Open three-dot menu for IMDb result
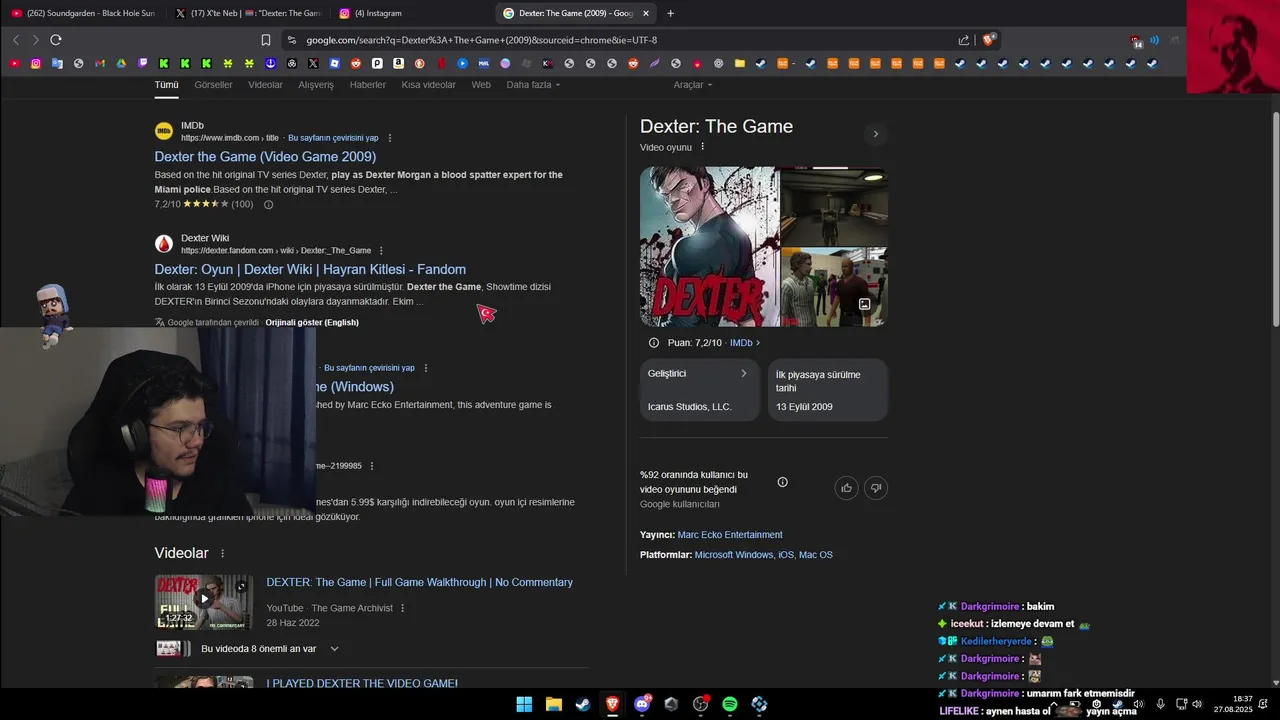The width and height of the screenshot is (1280, 720). 390,138
